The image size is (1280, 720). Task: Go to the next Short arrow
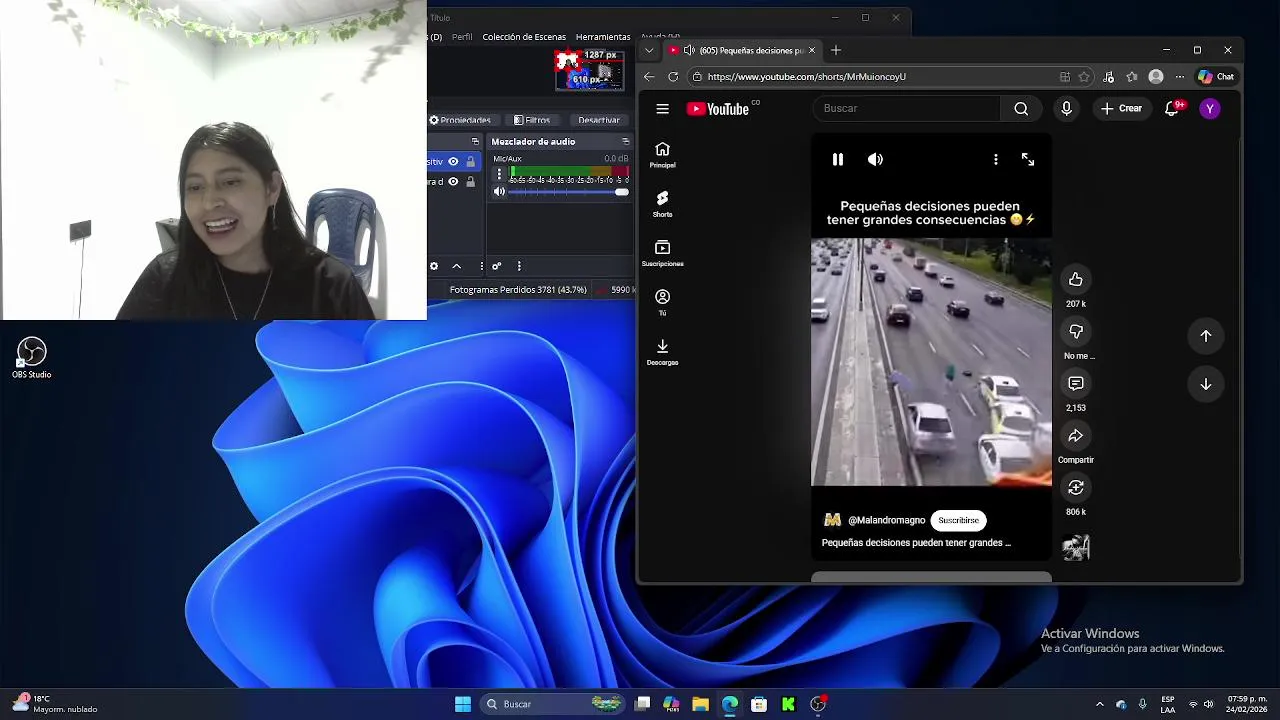[x=1206, y=384]
